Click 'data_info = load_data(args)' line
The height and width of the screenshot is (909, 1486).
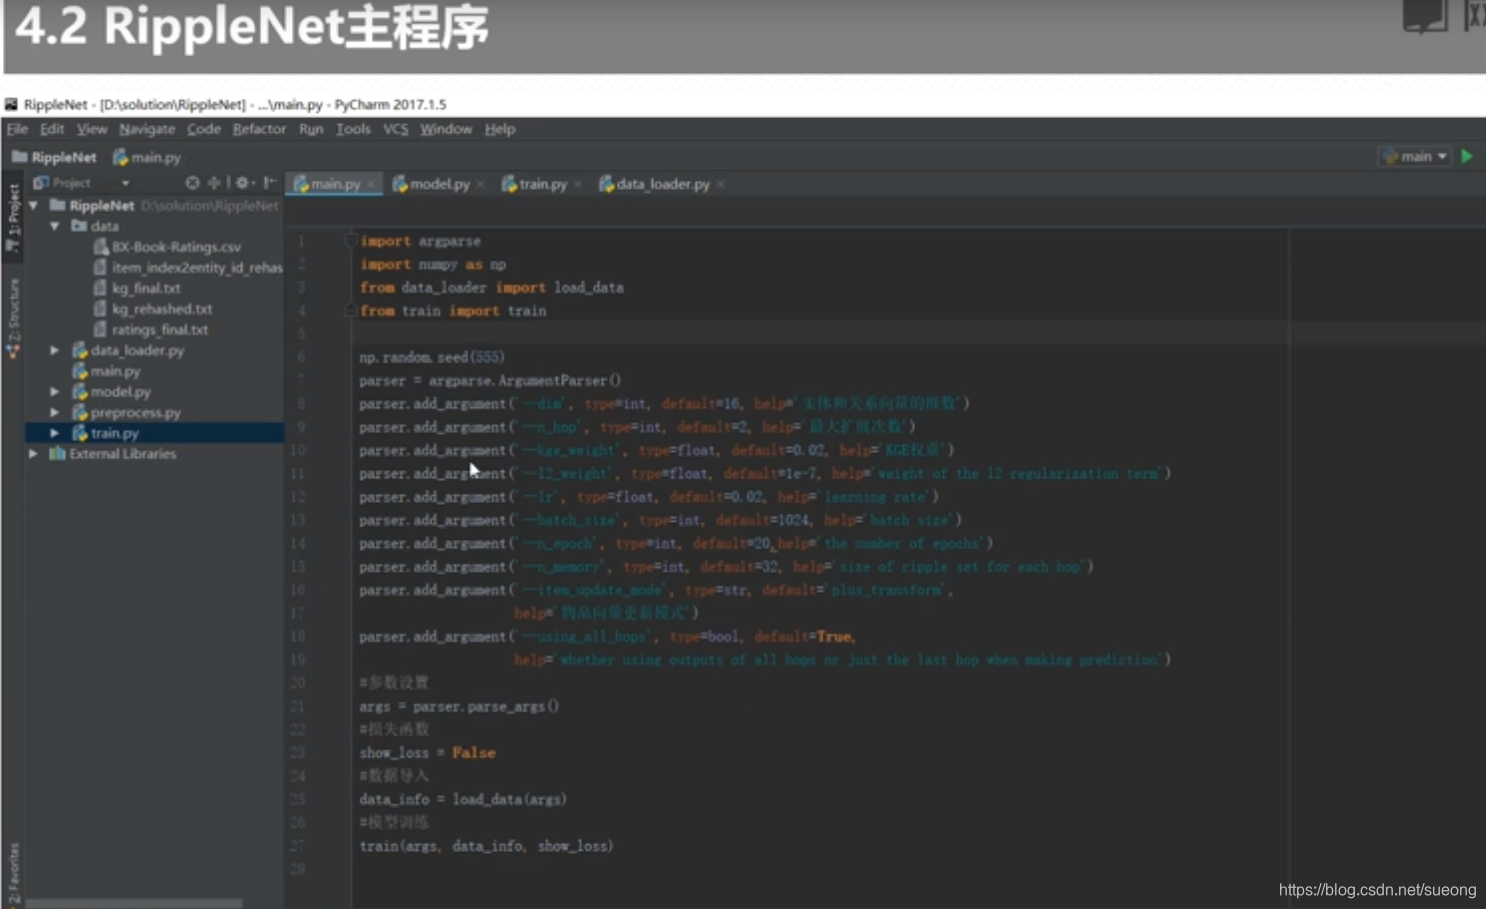(x=463, y=799)
